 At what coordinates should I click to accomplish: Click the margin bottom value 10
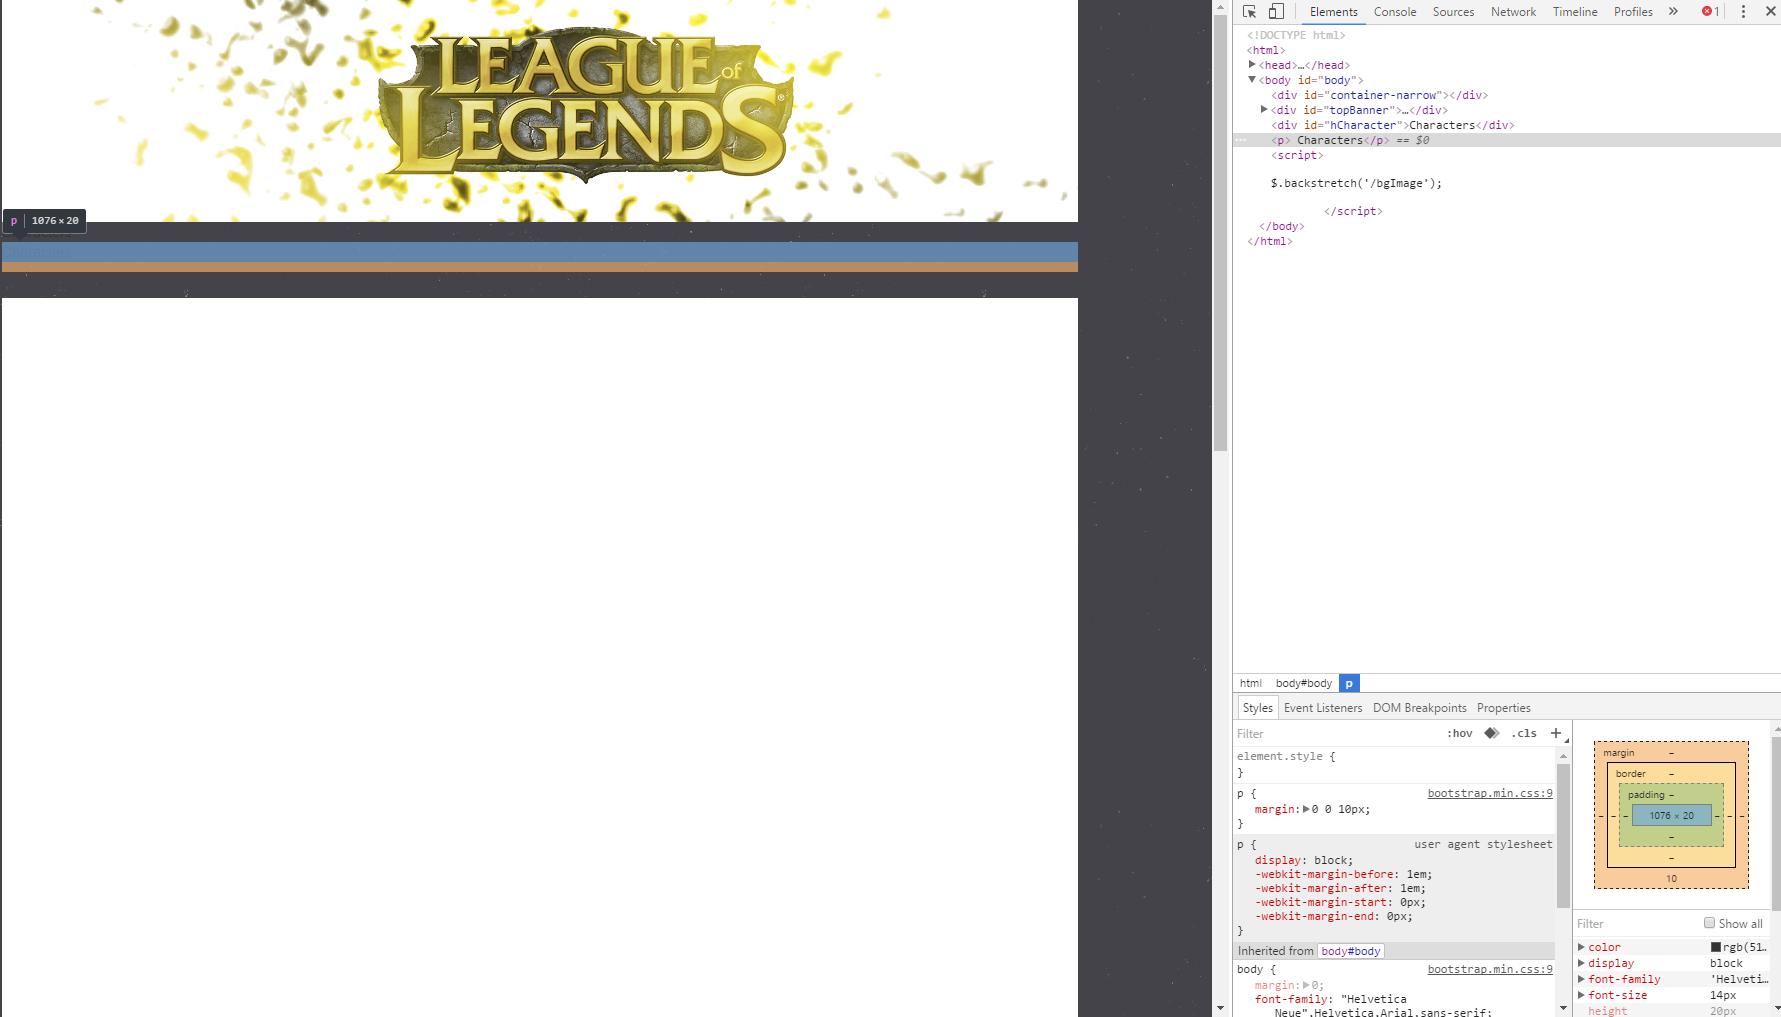(x=1672, y=879)
